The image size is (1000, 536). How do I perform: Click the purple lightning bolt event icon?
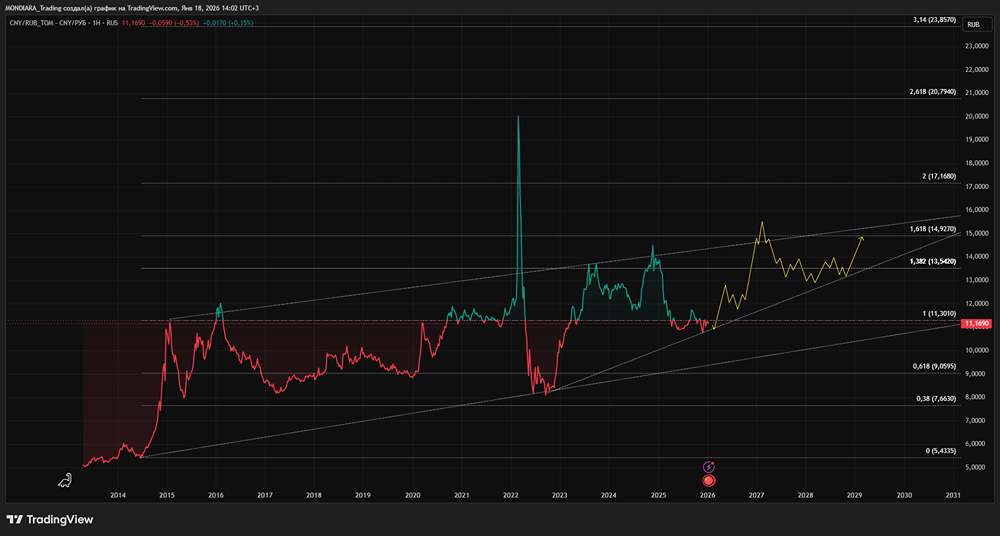pos(709,467)
